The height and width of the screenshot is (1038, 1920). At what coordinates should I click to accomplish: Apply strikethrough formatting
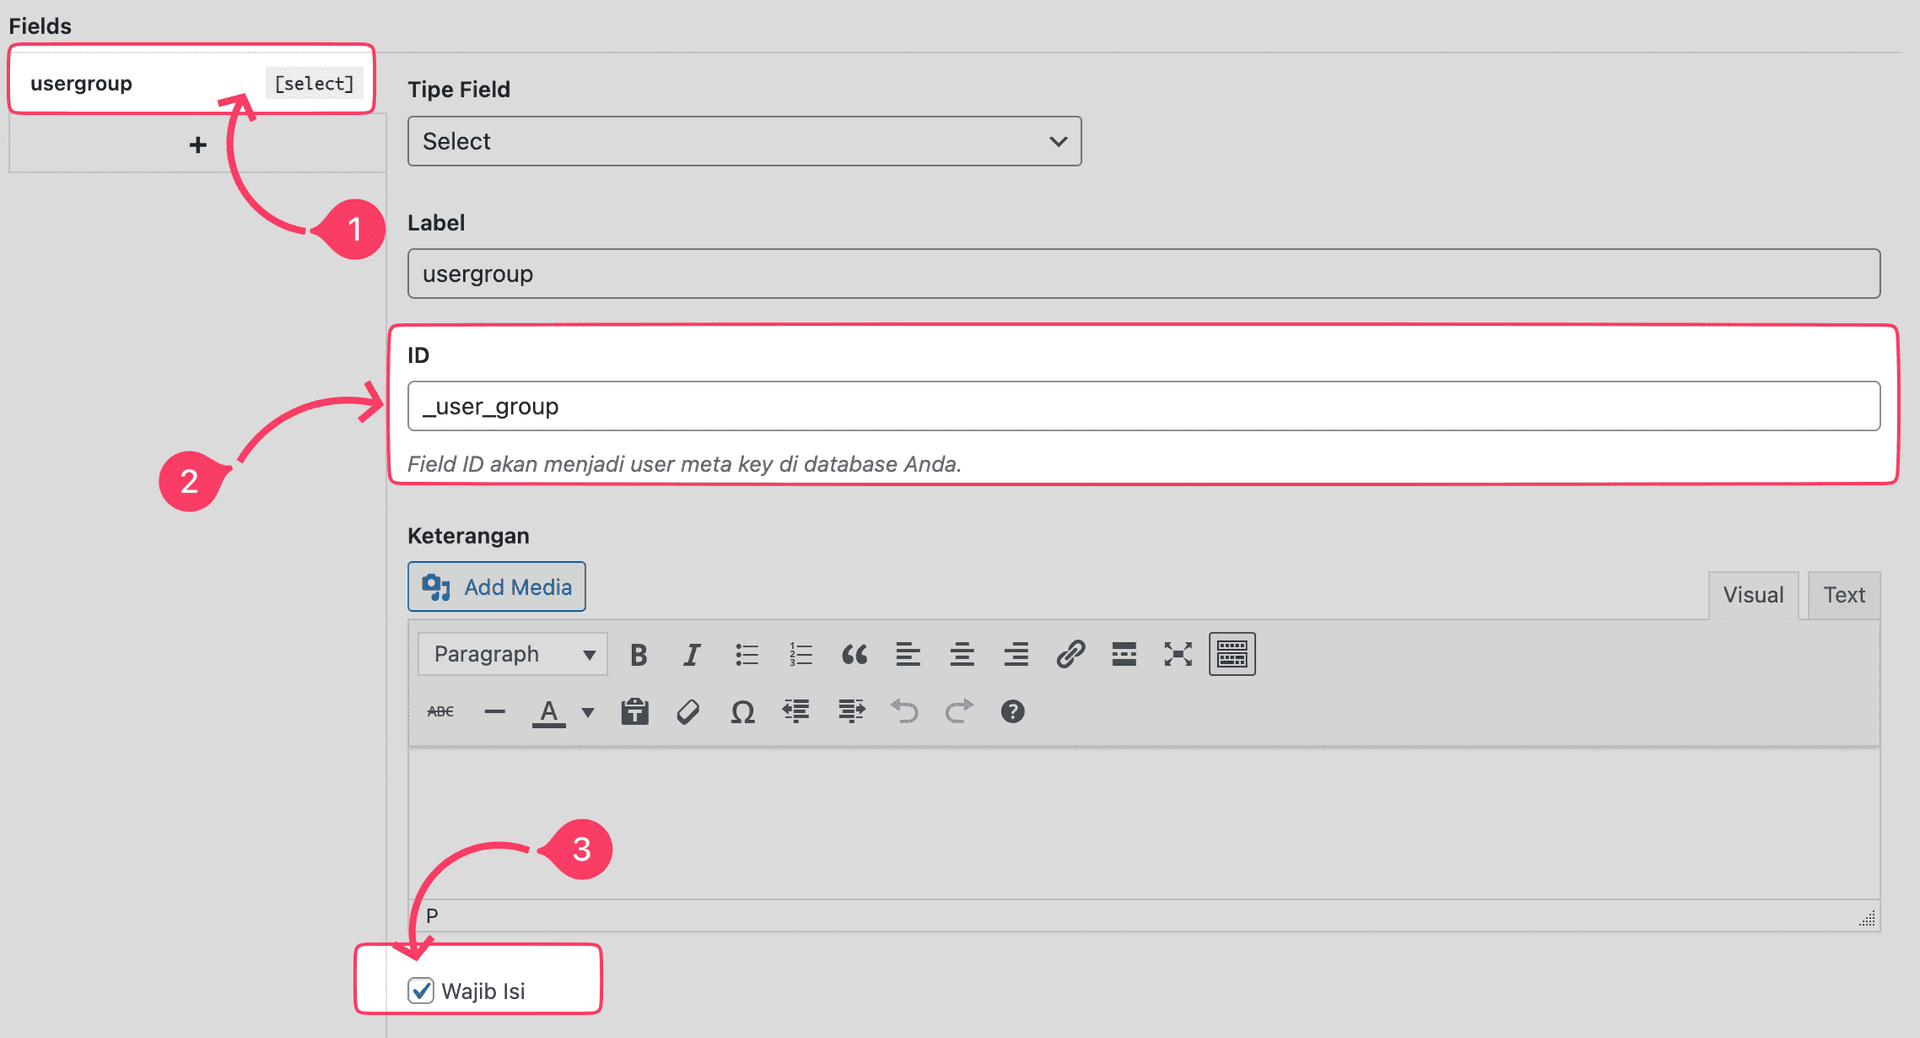(x=439, y=711)
